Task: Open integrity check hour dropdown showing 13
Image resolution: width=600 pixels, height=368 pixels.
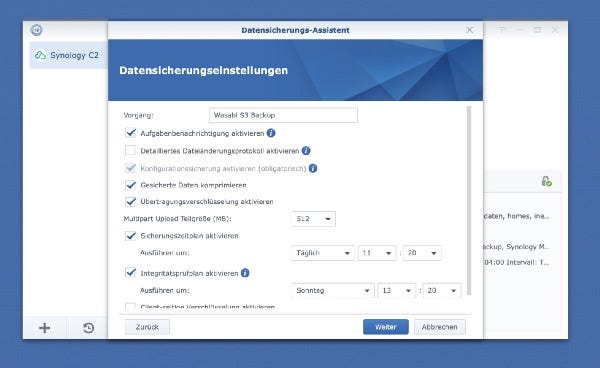Action: pos(396,291)
